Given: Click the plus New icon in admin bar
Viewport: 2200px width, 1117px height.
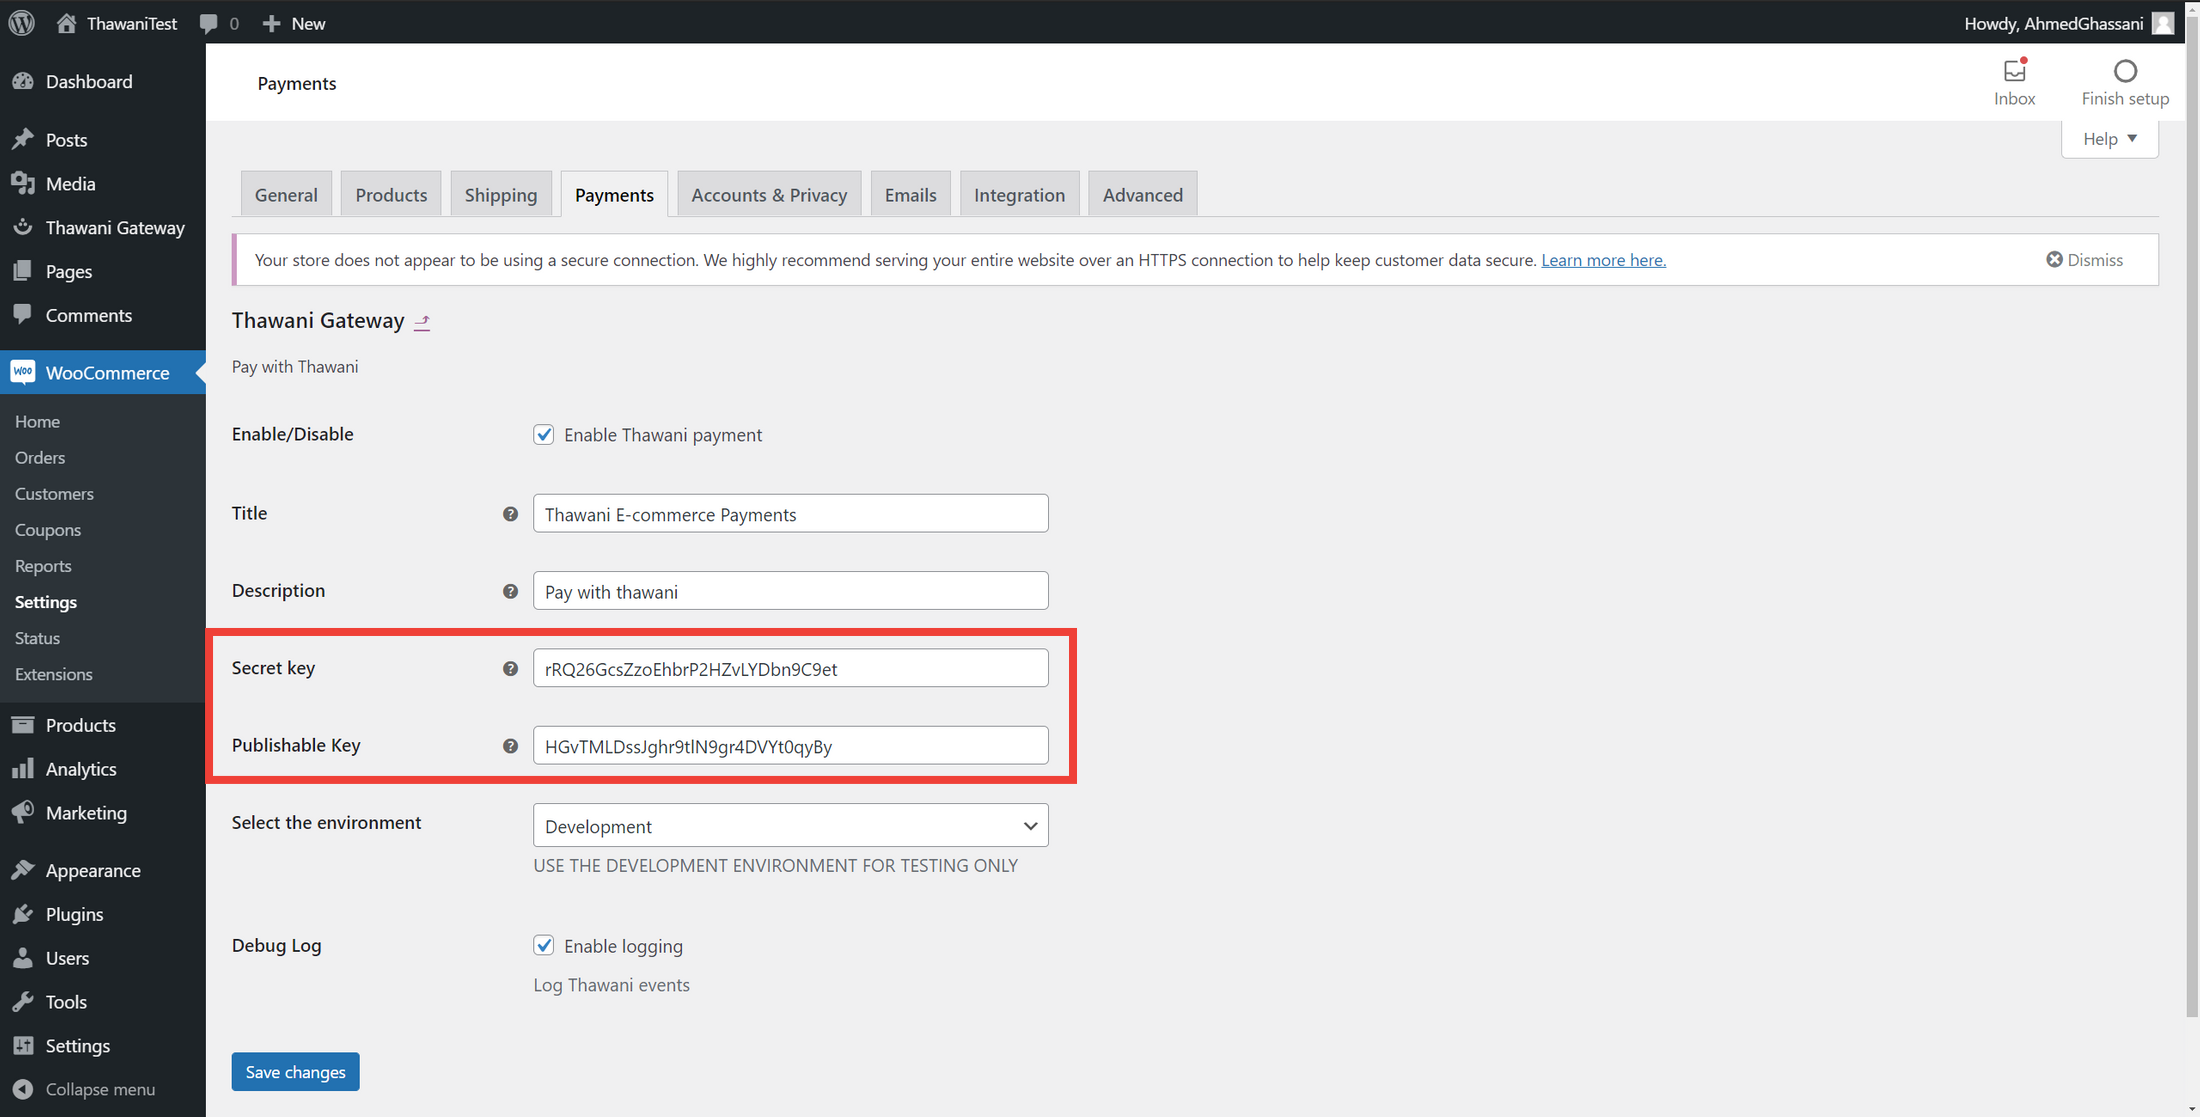Looking at the screenshot, I should click(x=271, y=23).
